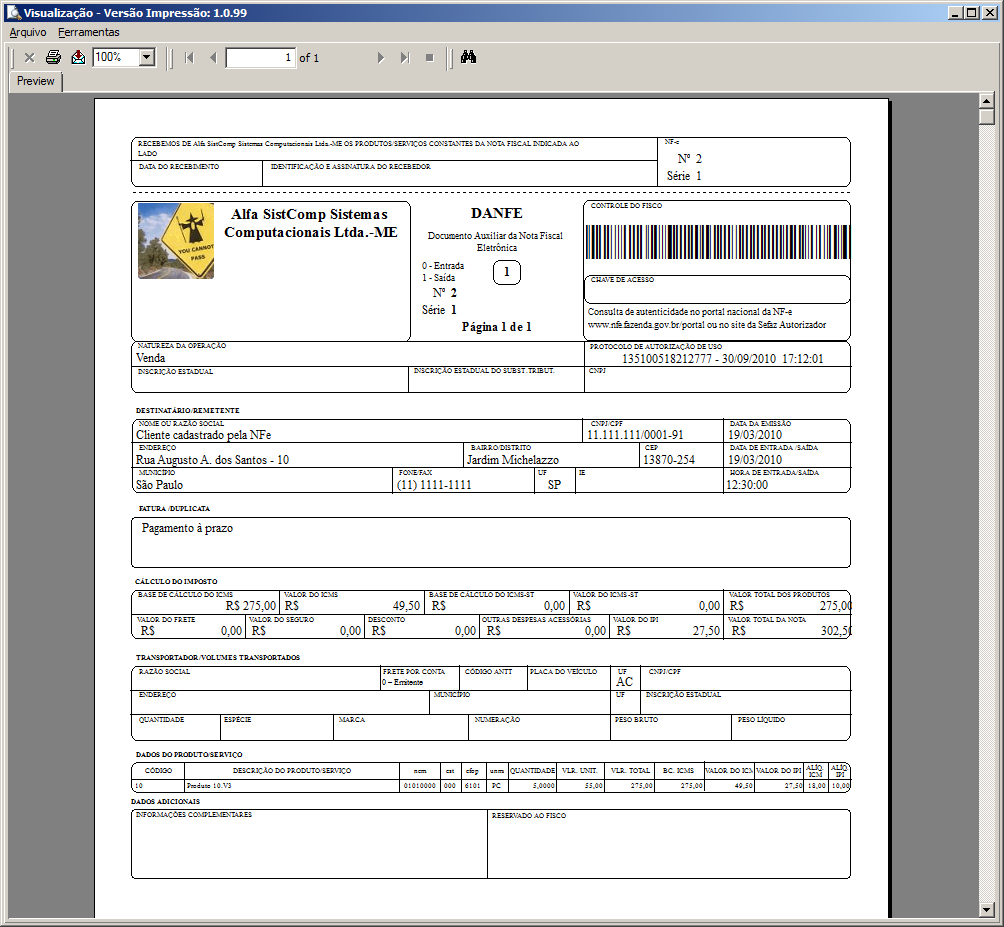Select the Preview tab
This screenshot has width=1004, height=927.
[x=35, y=81]
